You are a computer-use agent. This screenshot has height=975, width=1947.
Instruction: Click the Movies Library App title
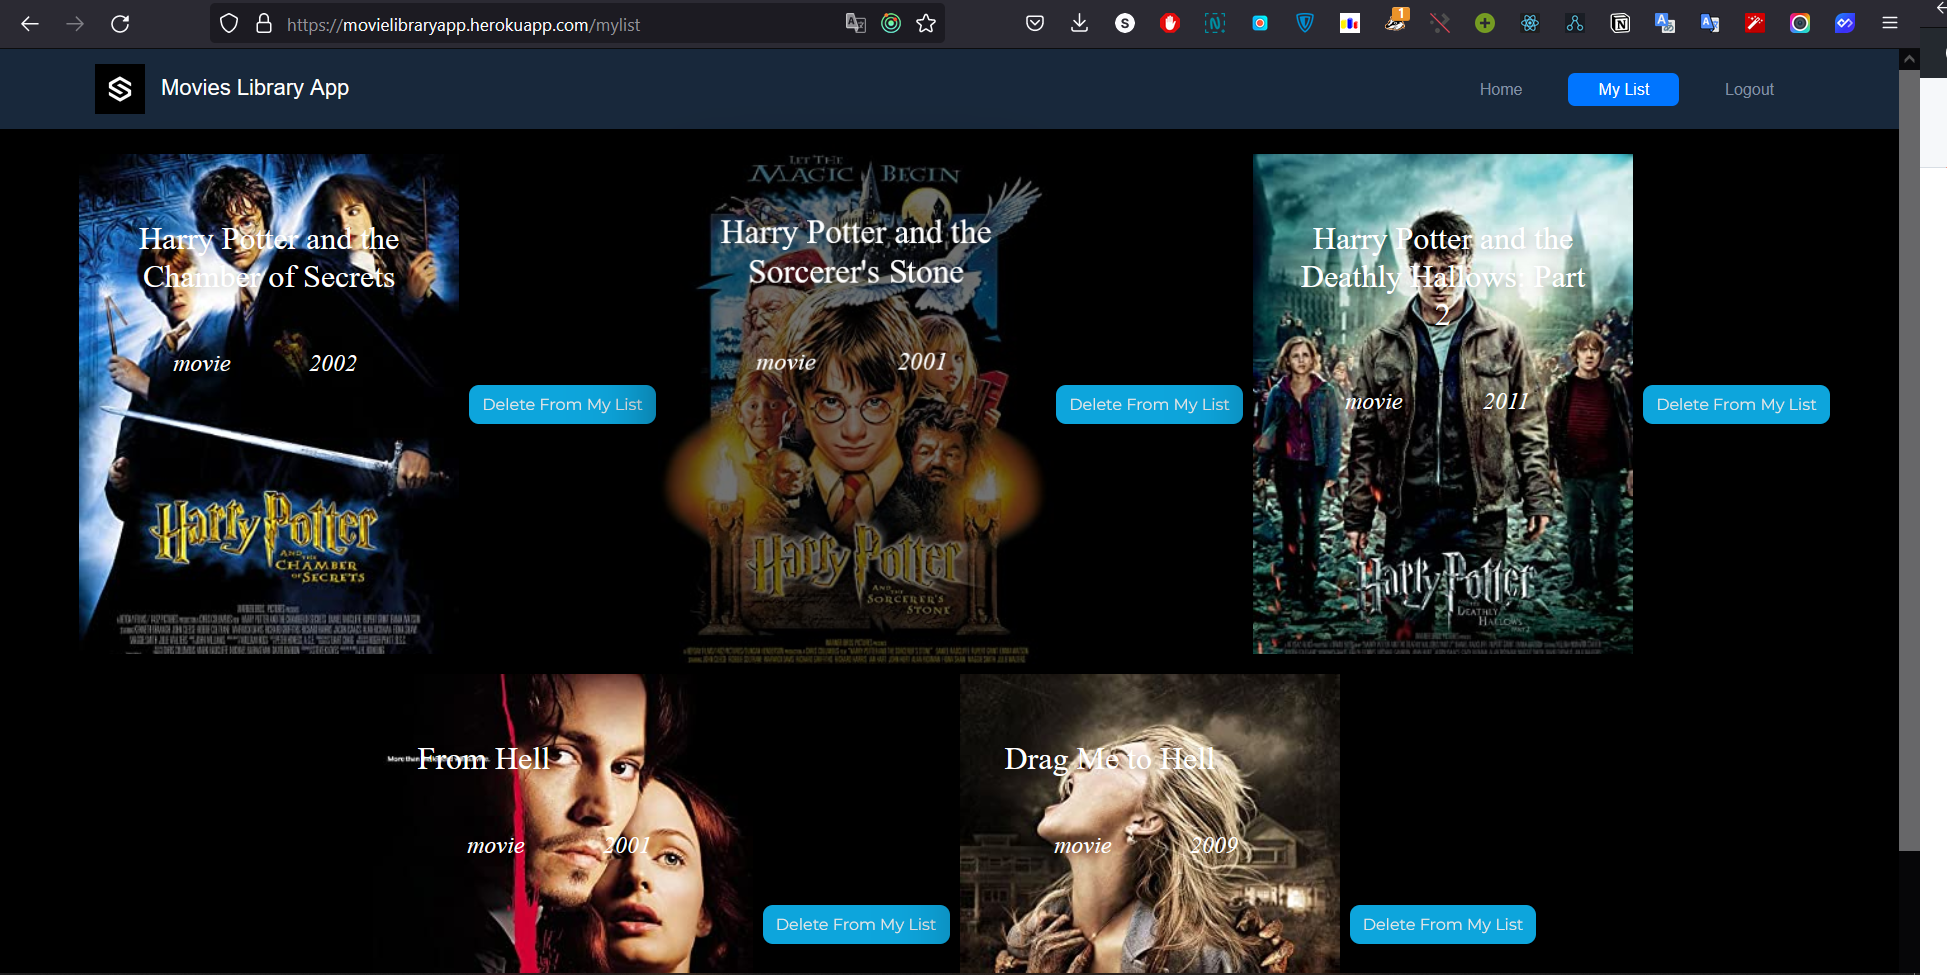coord(255,88)
